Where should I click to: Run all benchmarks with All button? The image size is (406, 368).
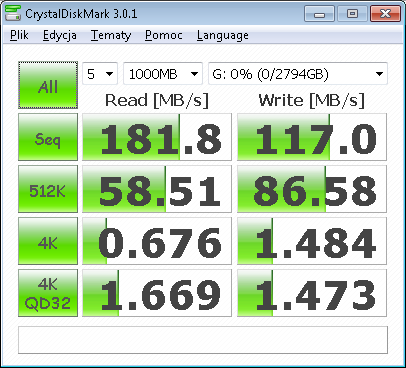click(x=48, y=85)
